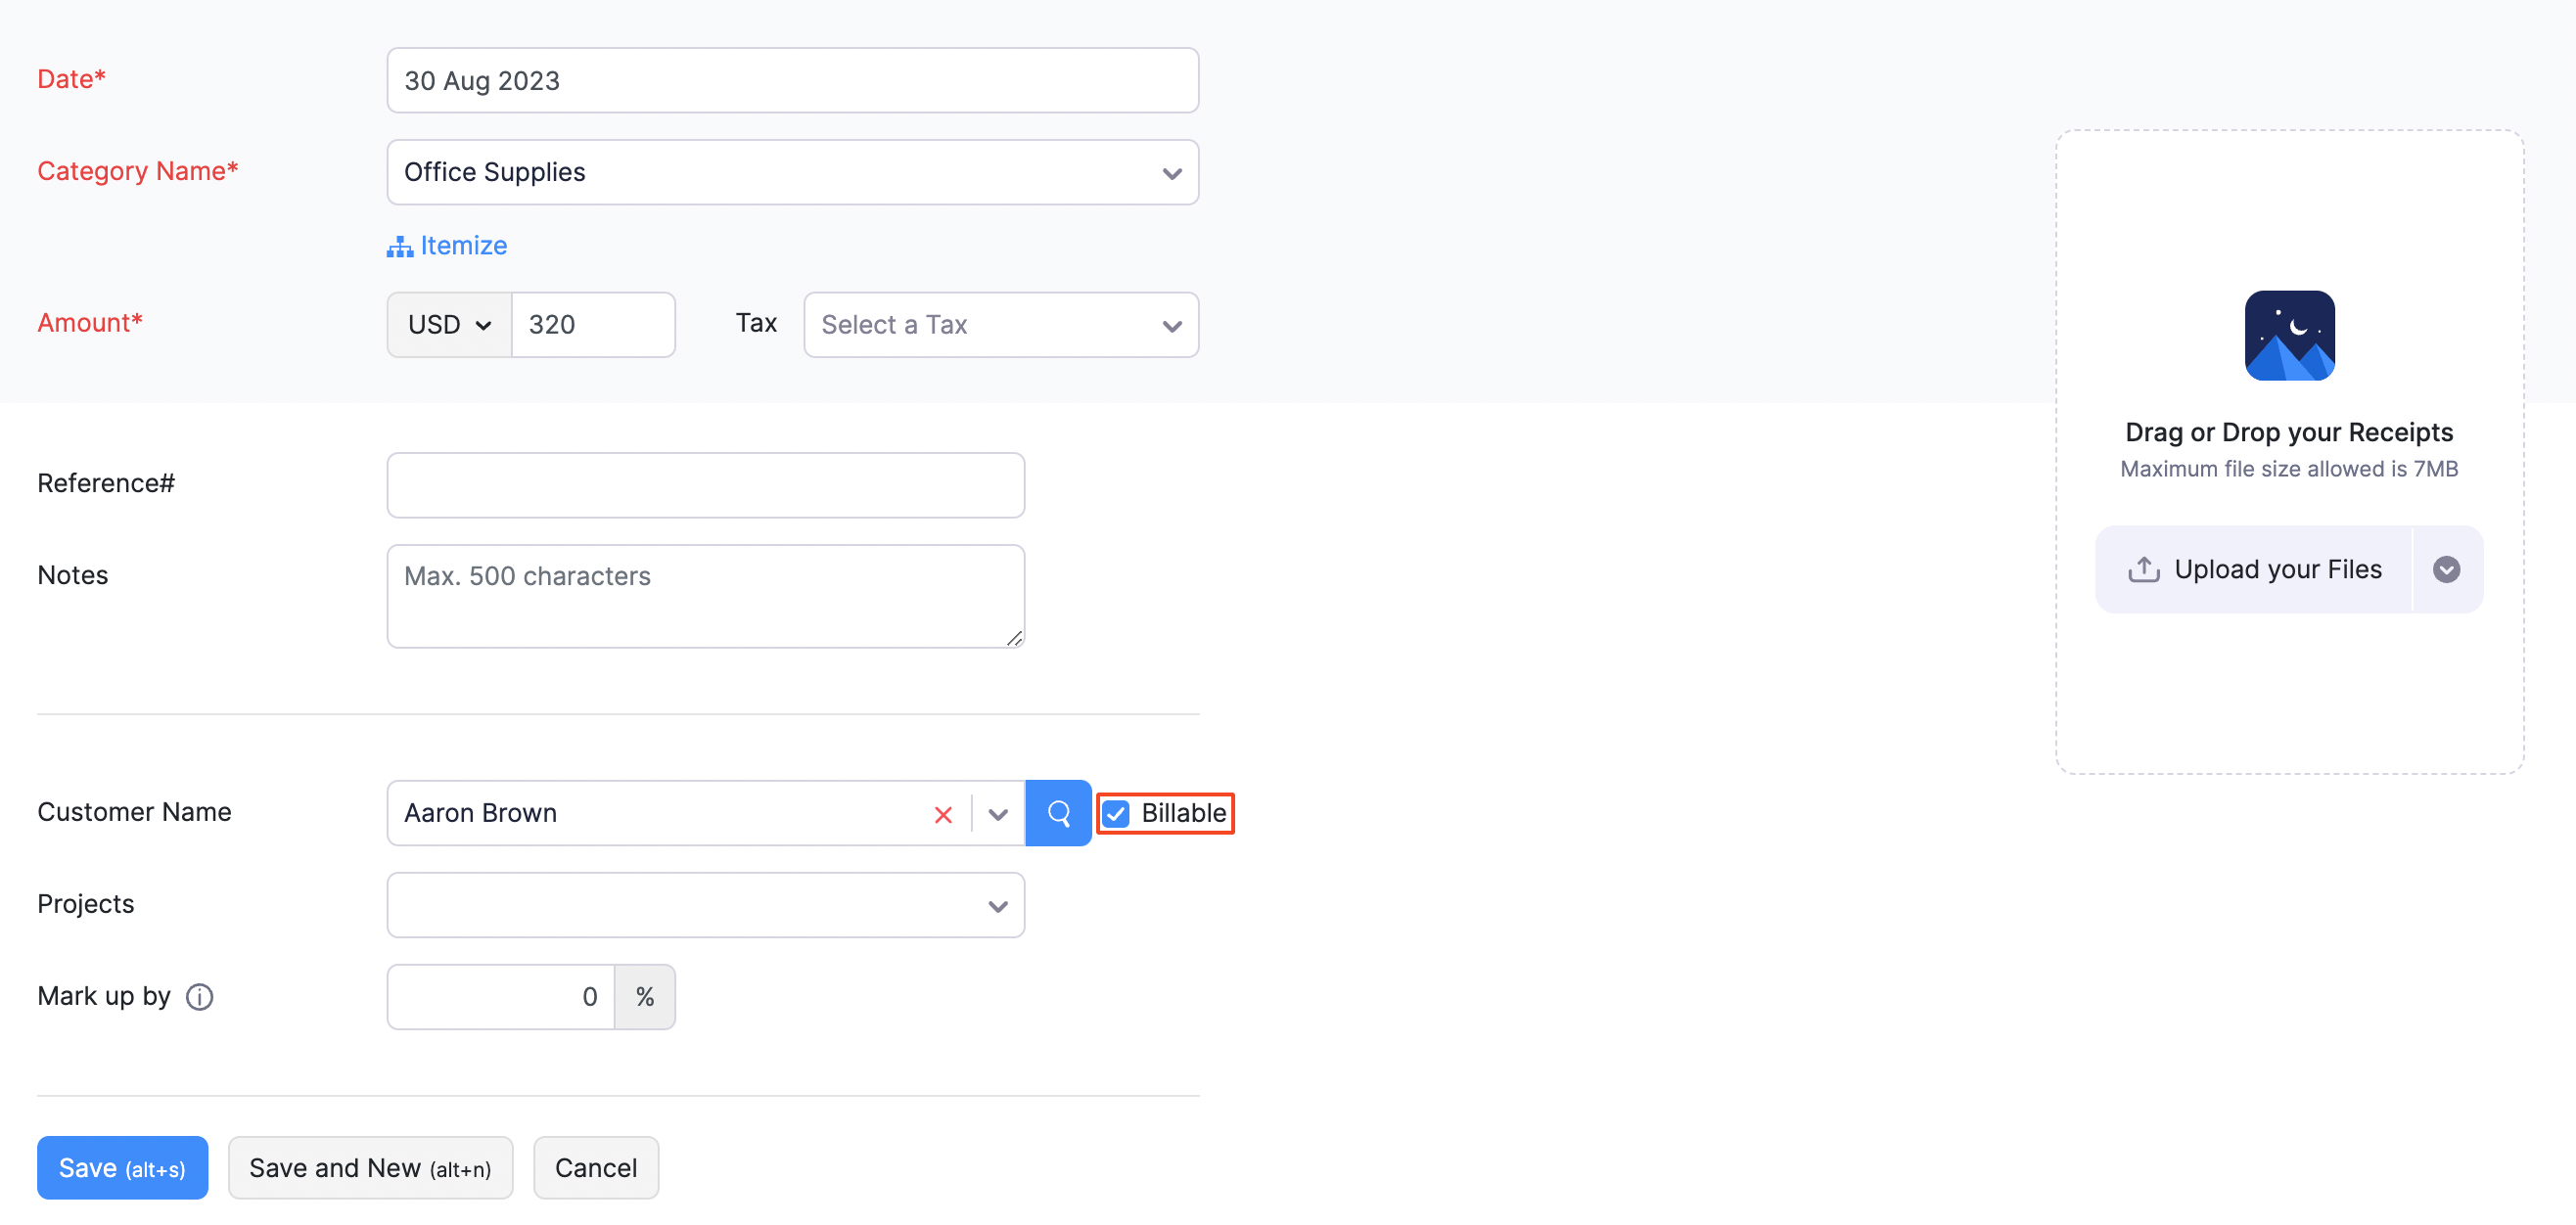Open the Projects dropdown

(705, 905)
